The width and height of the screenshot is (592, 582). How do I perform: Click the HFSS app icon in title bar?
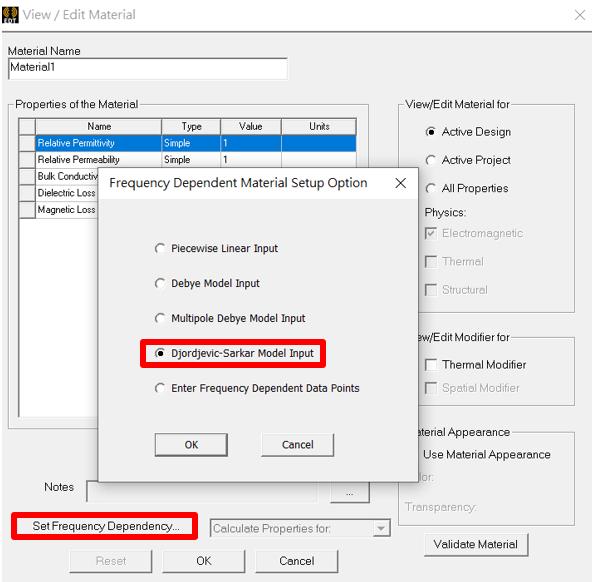10,15
